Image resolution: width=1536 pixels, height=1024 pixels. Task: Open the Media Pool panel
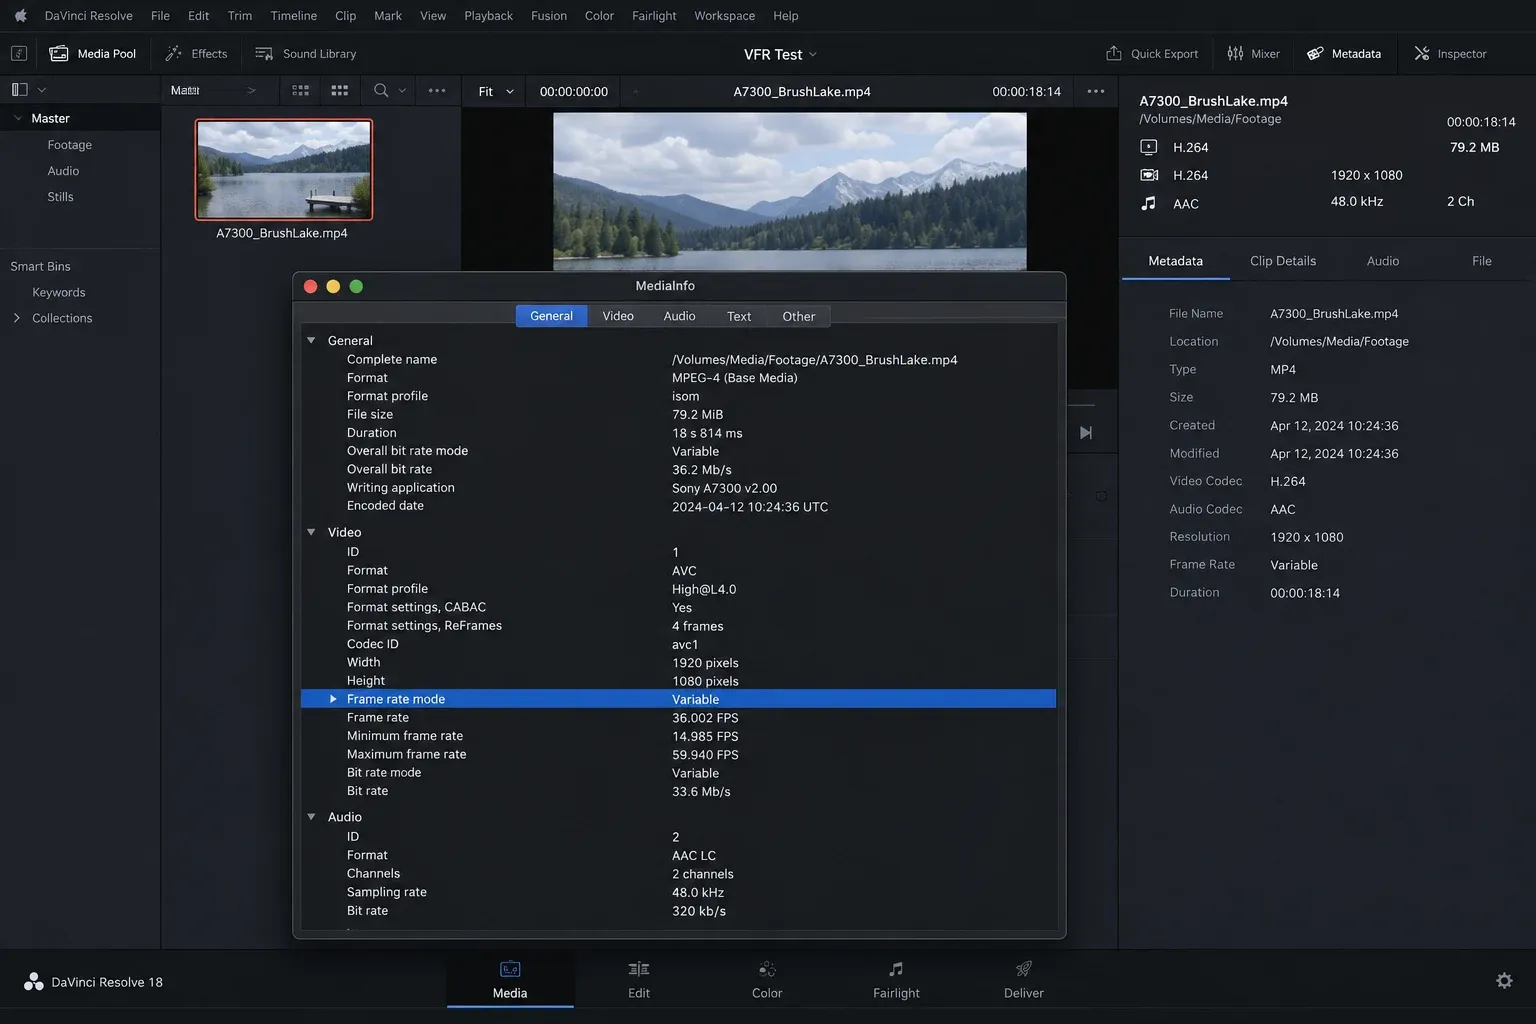93,54
